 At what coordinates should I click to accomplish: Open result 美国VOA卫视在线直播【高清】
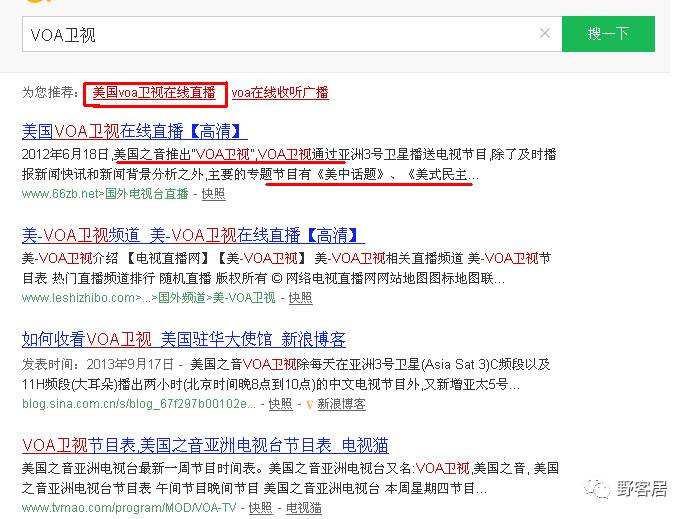pos(134,131)
